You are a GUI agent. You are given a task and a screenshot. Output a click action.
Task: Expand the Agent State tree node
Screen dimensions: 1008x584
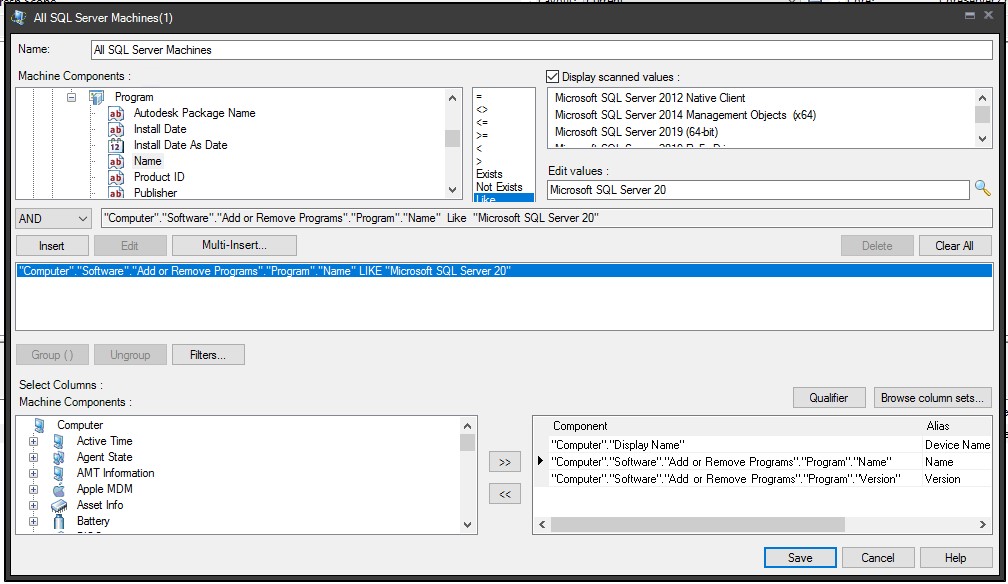coord(31,456)
